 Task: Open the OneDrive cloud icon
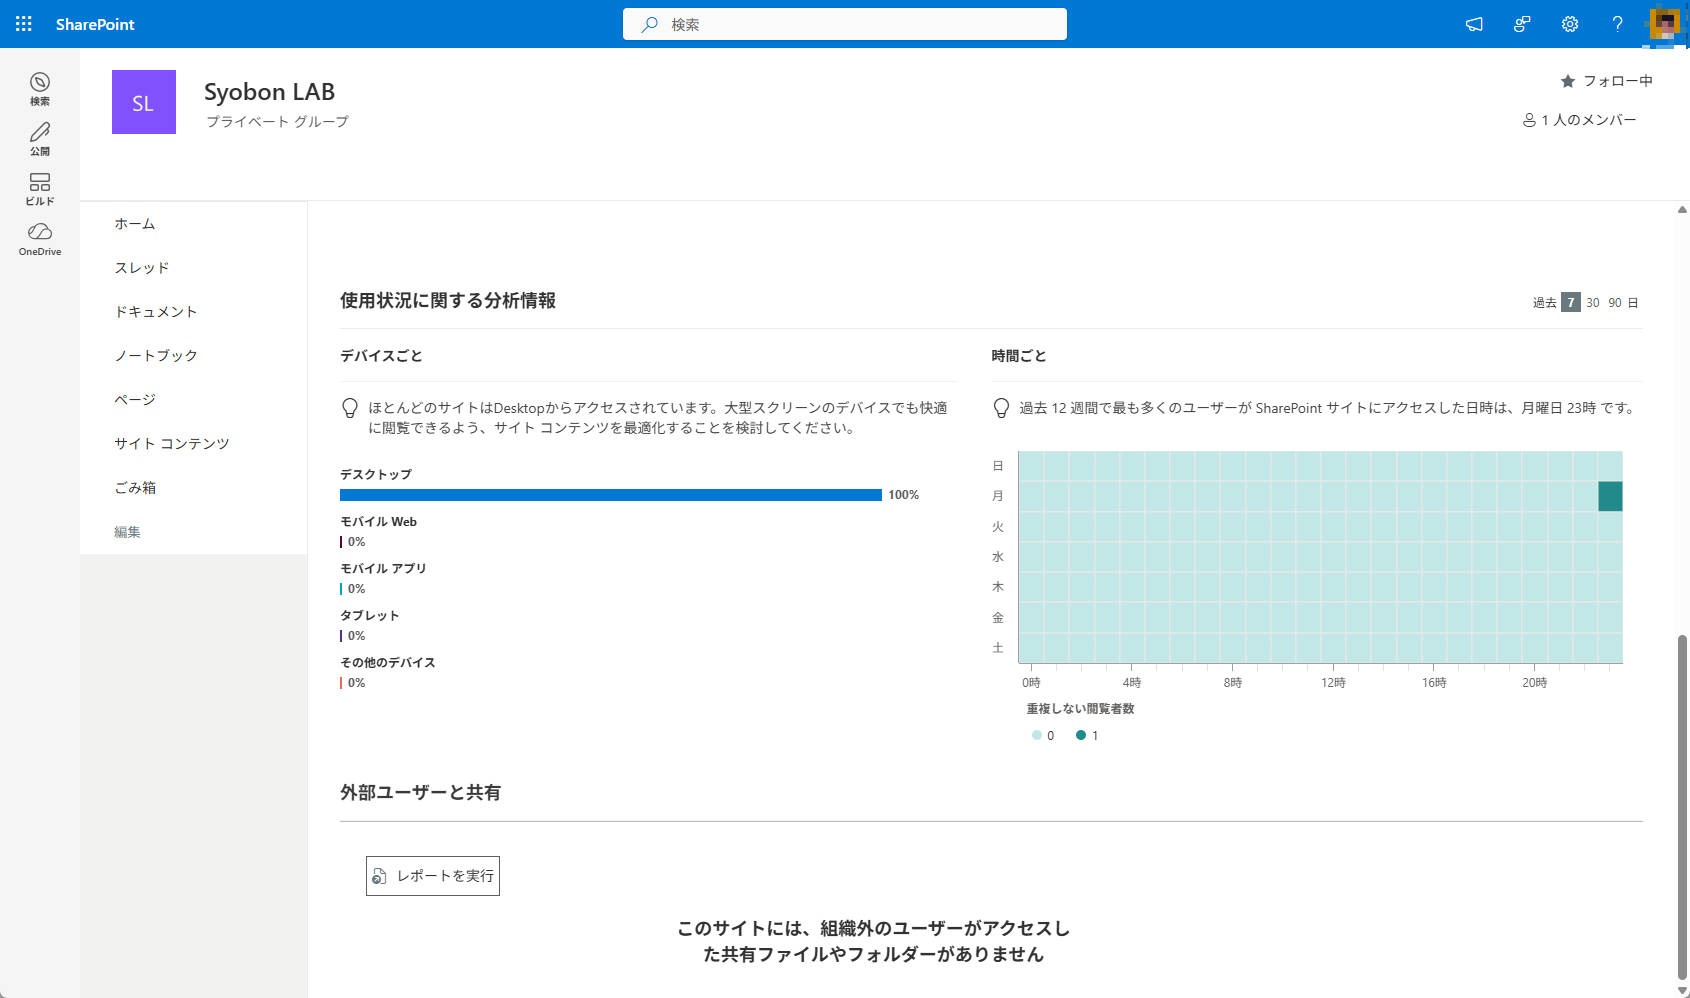point(40,239)
